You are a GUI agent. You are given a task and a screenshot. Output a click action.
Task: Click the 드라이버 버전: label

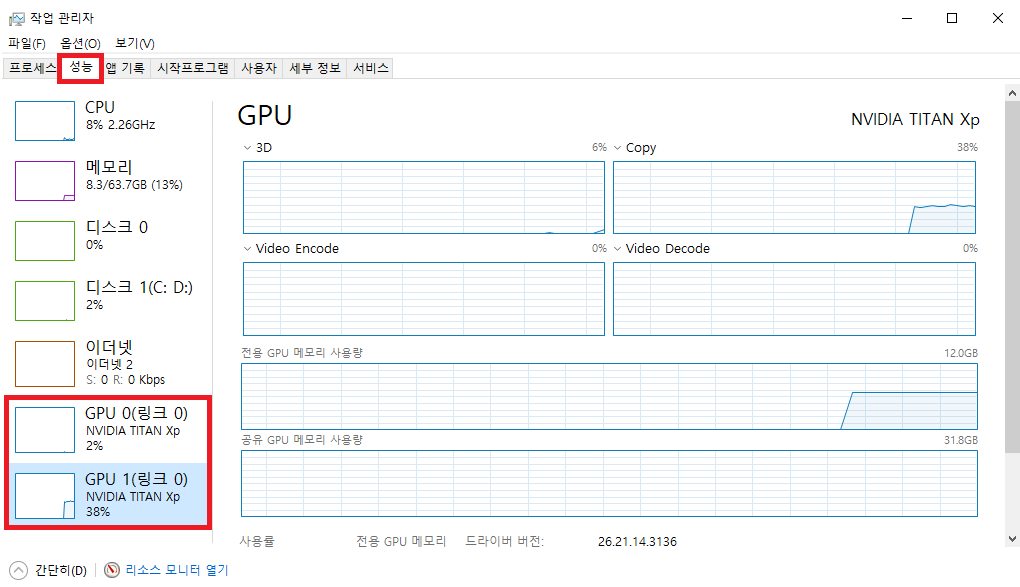504,541
